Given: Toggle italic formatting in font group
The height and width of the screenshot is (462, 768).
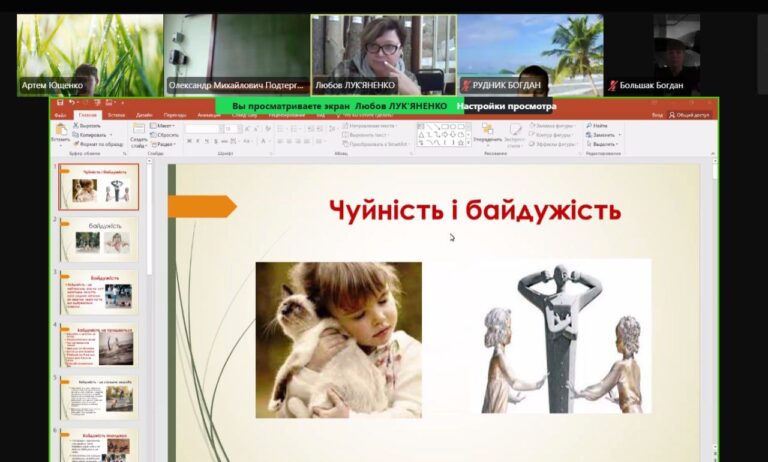Looking at the screenshot, I should click(198, 142).
